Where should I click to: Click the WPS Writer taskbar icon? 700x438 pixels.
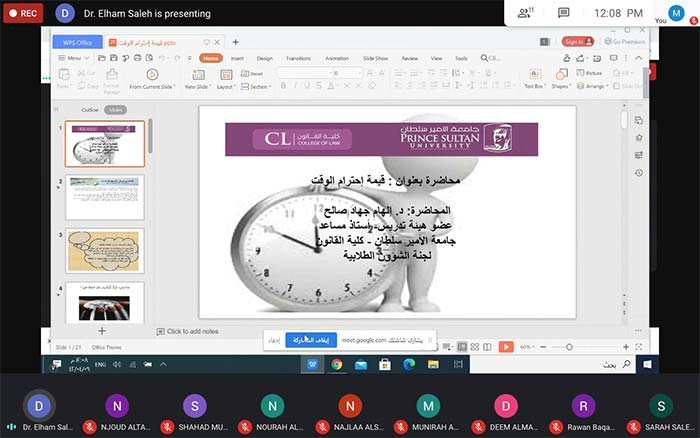tap(312, 365)
